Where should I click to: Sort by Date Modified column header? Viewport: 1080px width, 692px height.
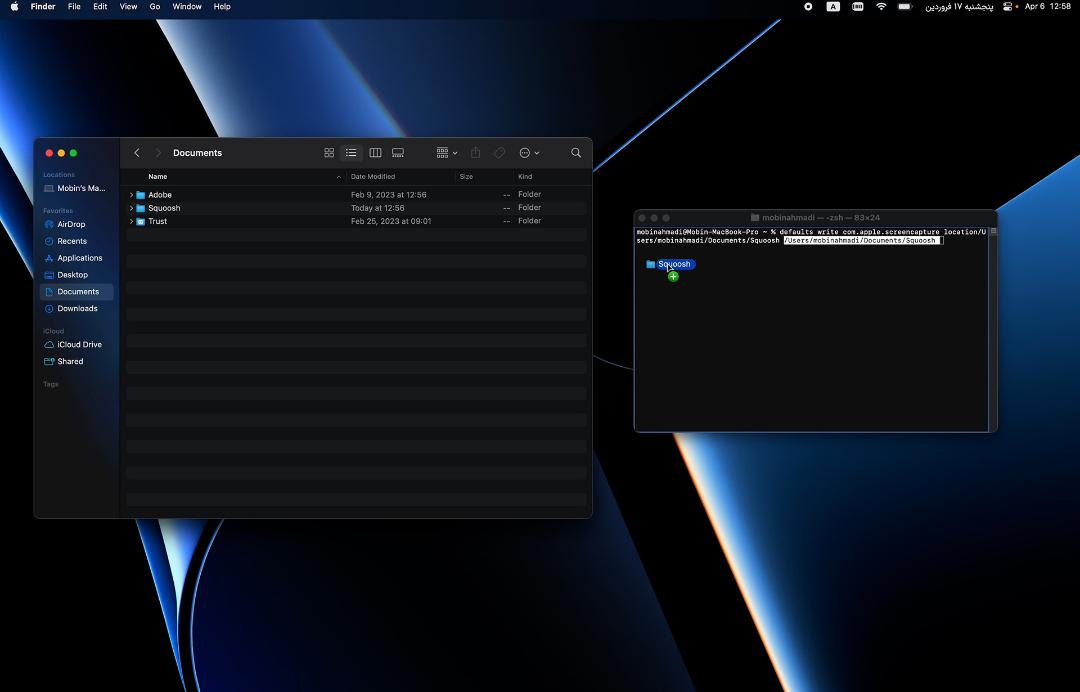(x=373, y=177)
